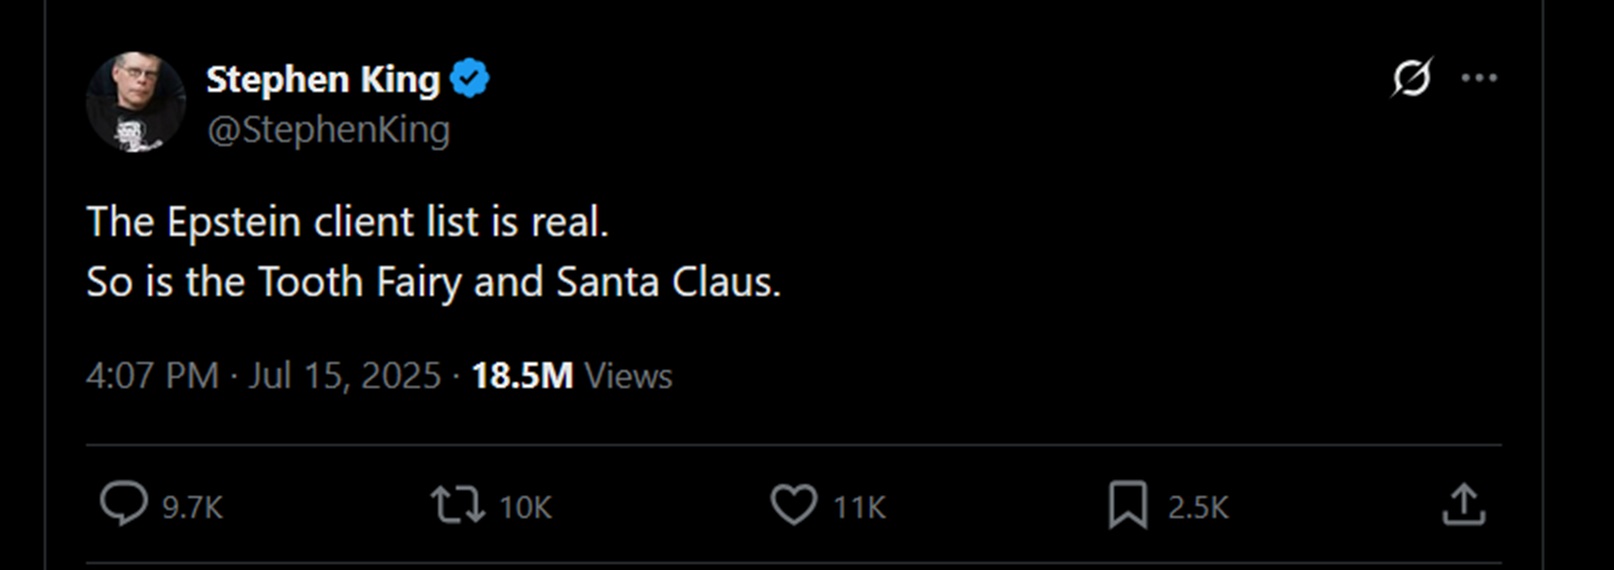The height and width of the screenshot is (570, 1614).
Task: Click the 11K likes count
Action: (x=860, y=507)
